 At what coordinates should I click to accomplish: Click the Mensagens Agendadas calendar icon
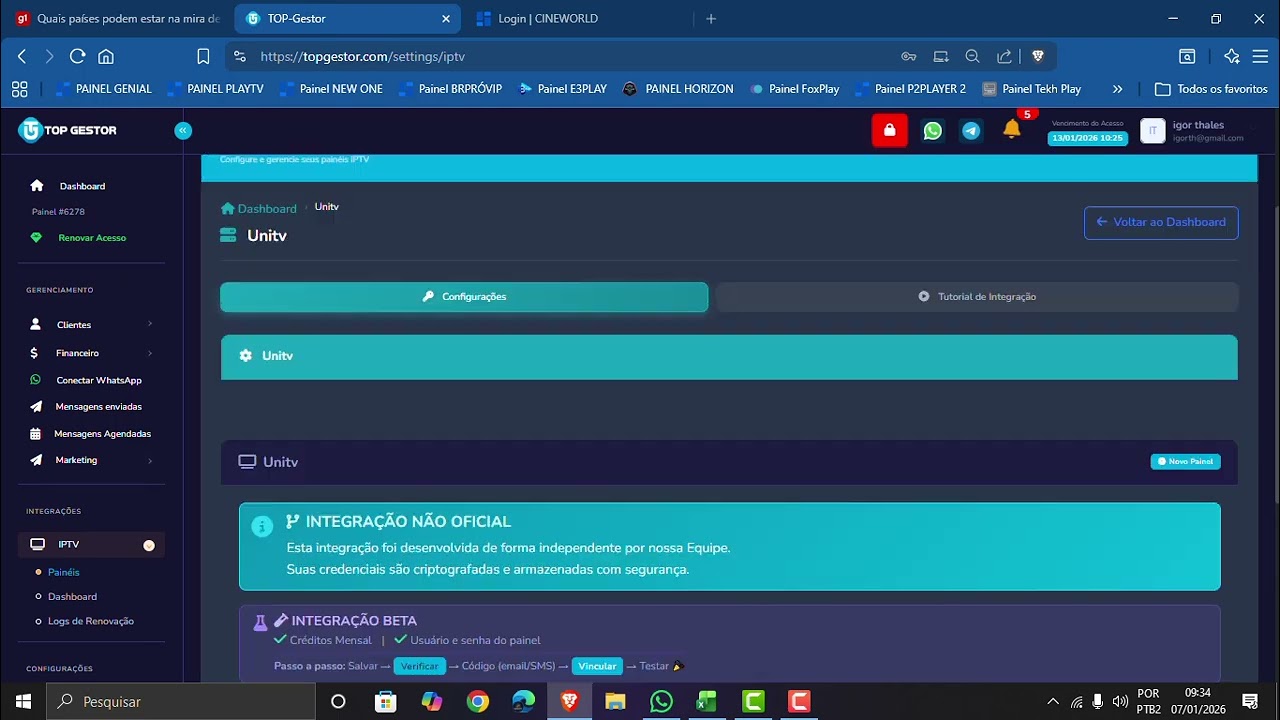coord(36,434)
